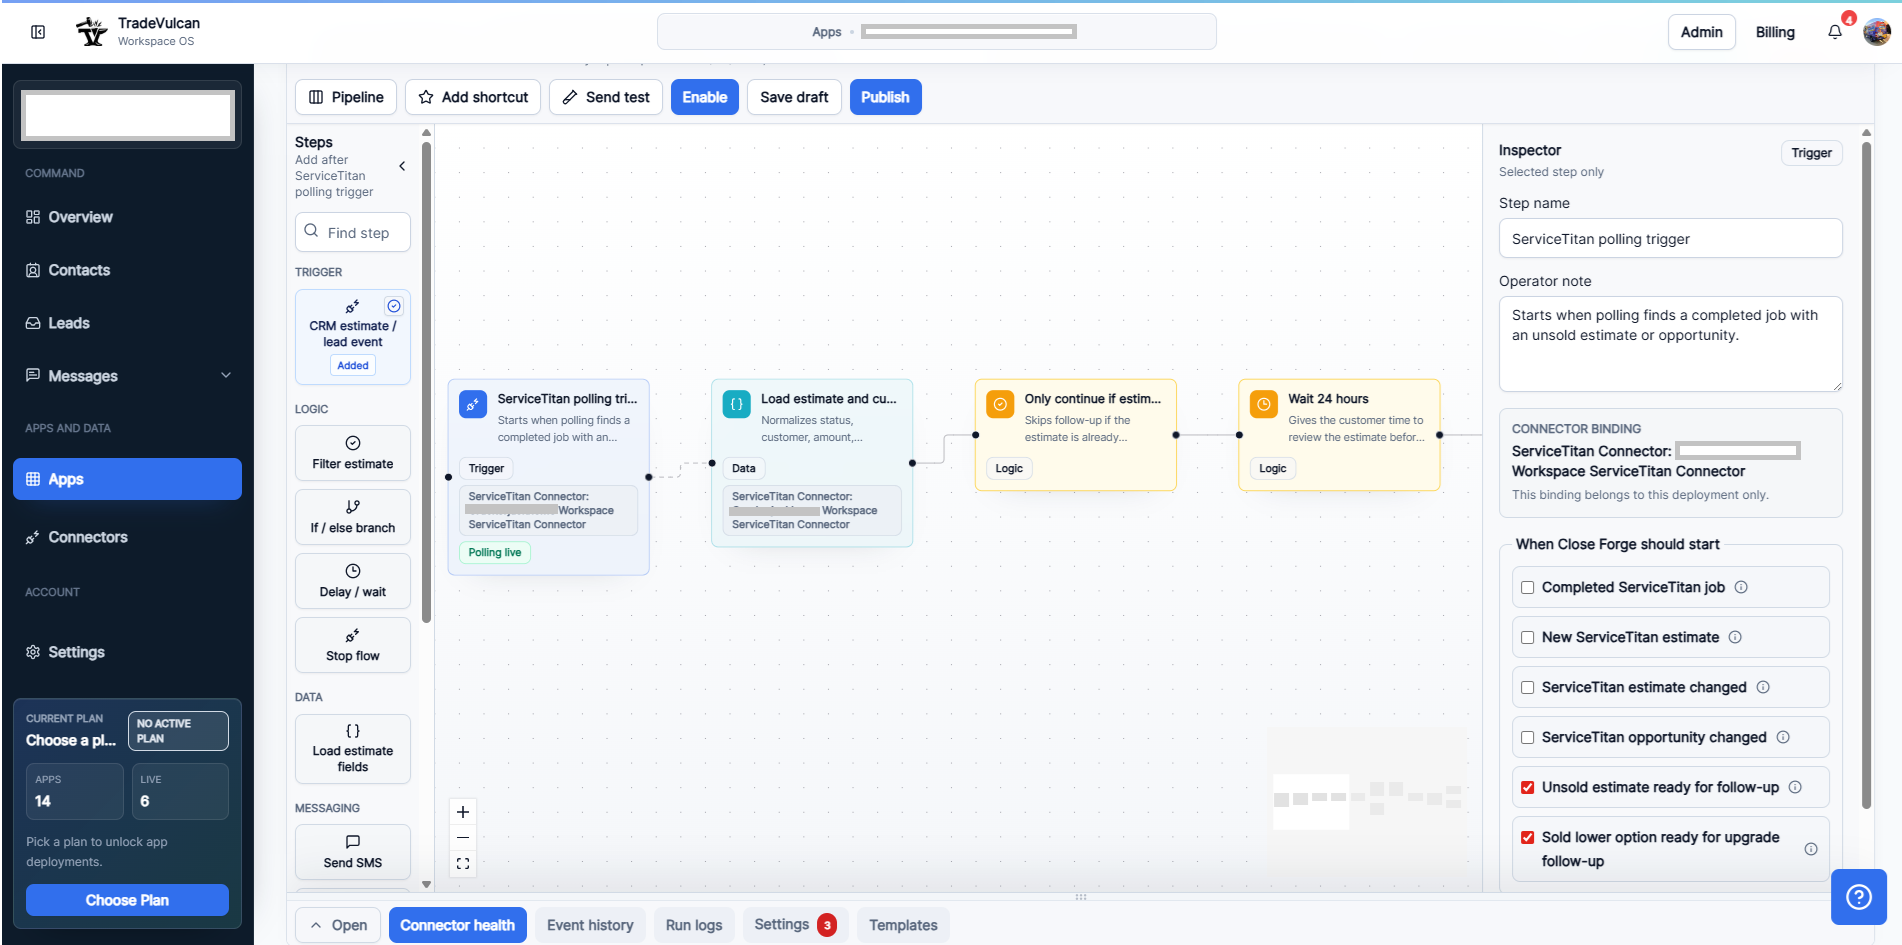The height and width of the screenshot is (945, 1902).
Task: Open Billing link
Action: point(1775,32)
